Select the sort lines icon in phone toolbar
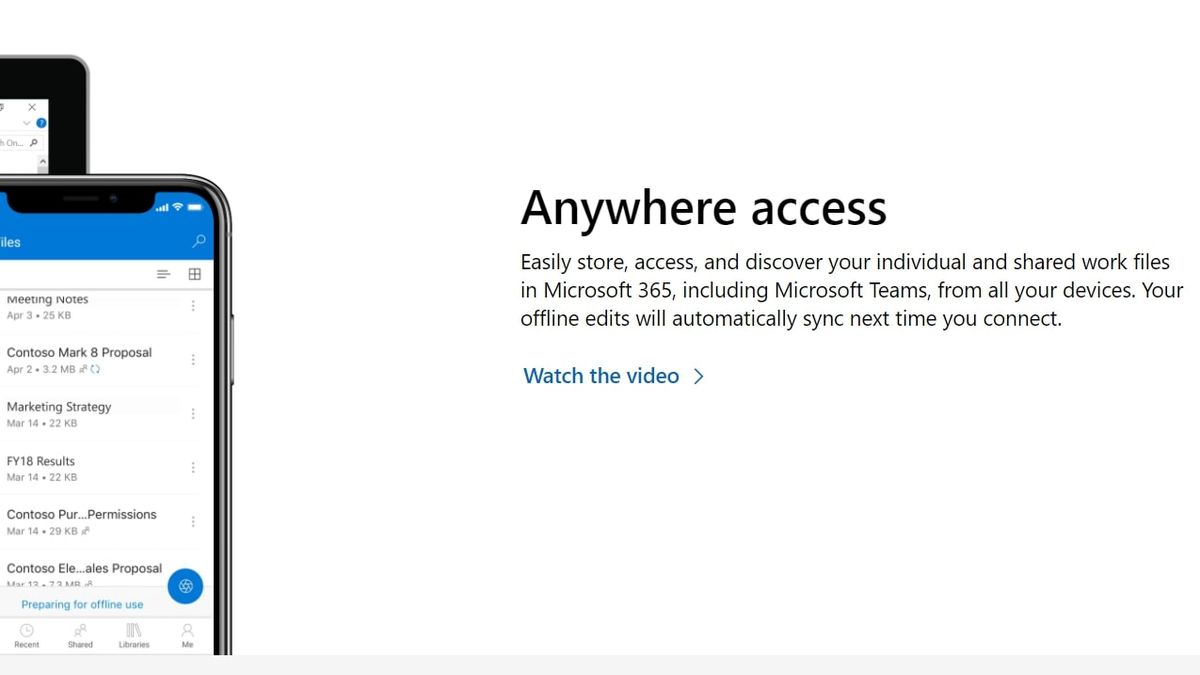This screenshot has width=1200, height=675. [x=163, y=274]
